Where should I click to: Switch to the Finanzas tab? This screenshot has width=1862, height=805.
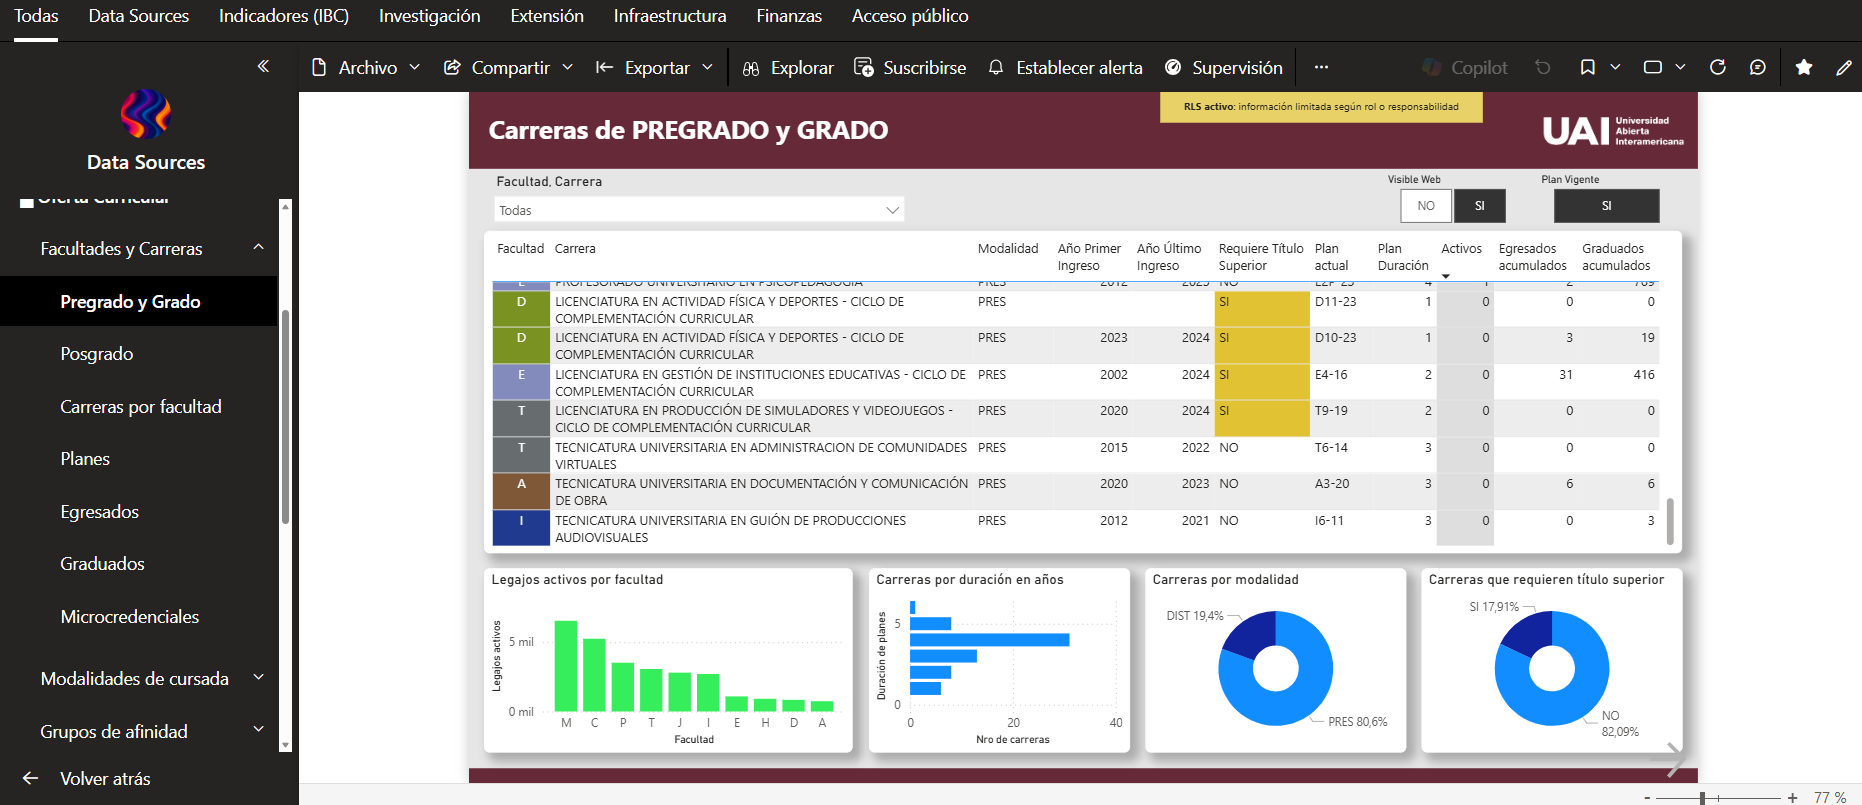pyautogui.click(x=788, y=16)
